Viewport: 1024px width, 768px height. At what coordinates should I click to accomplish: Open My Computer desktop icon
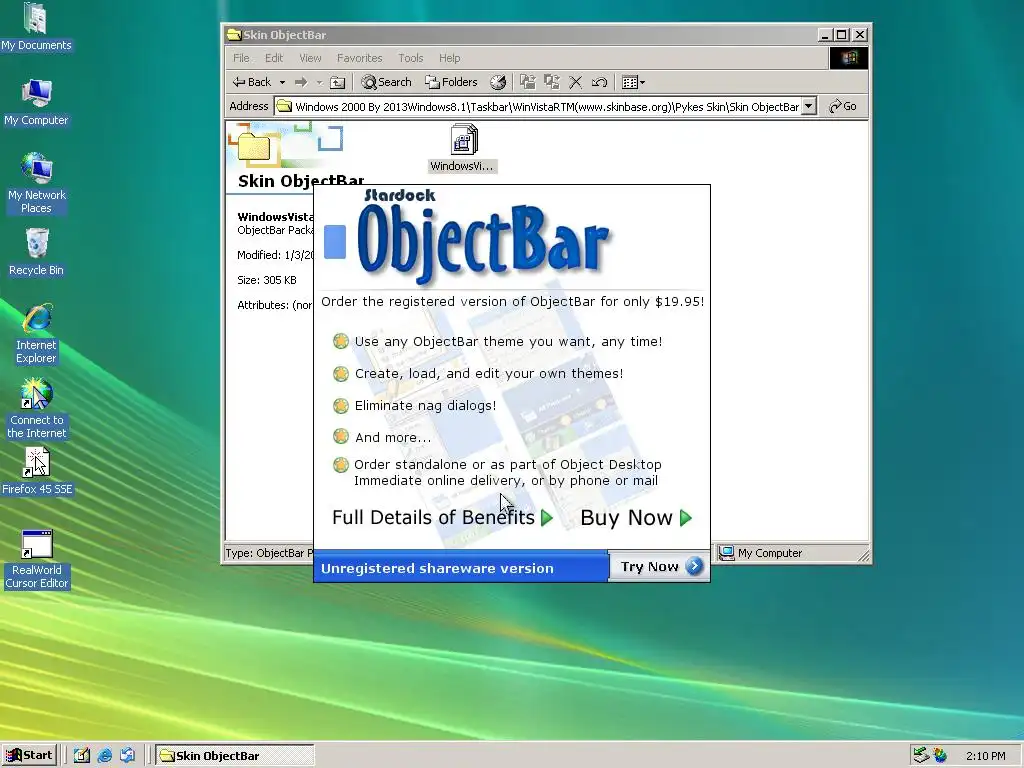(36, 102)
